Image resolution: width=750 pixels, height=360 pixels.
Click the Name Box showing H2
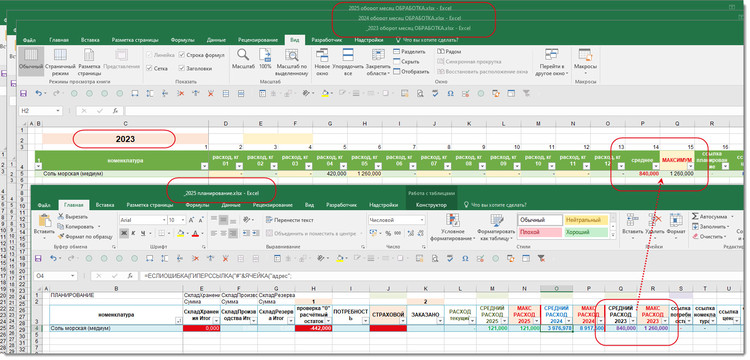point(41,110)
